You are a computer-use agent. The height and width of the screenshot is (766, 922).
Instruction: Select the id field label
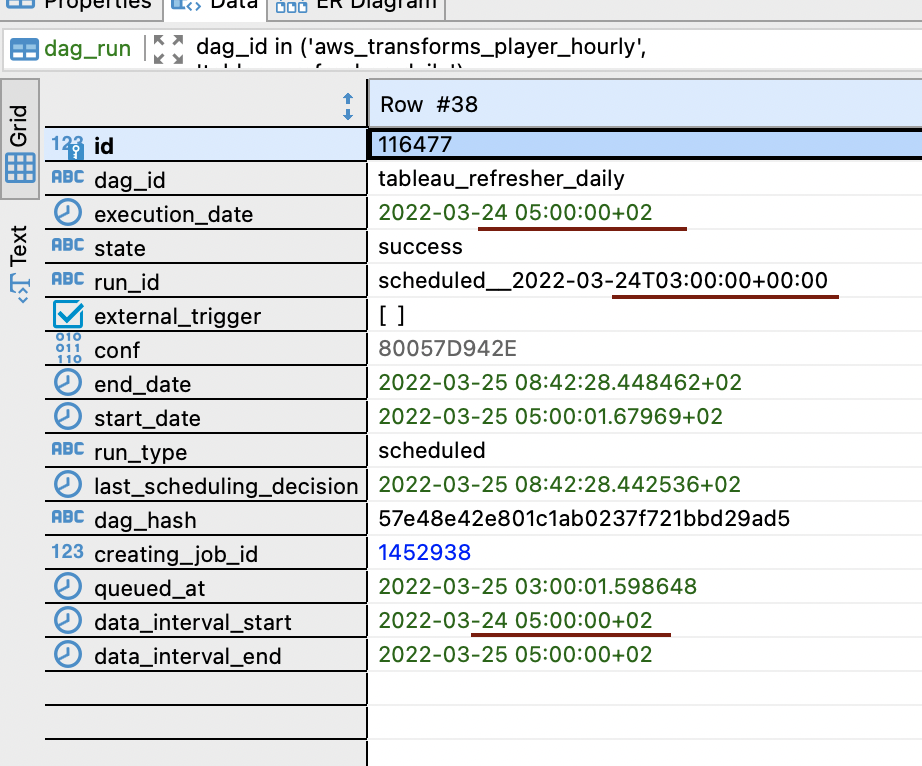click(104, 146)
